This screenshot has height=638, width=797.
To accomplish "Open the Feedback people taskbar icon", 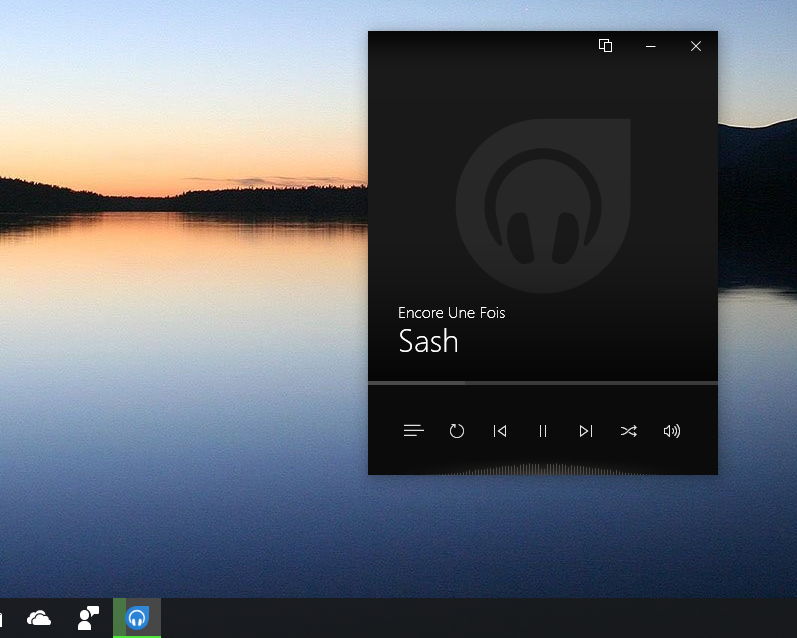I will point(88,618).
